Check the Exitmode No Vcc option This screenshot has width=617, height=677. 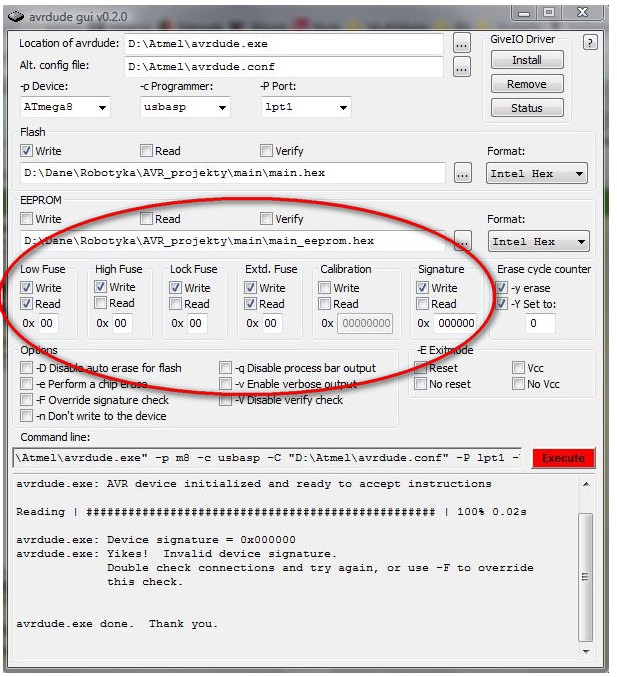518,384
